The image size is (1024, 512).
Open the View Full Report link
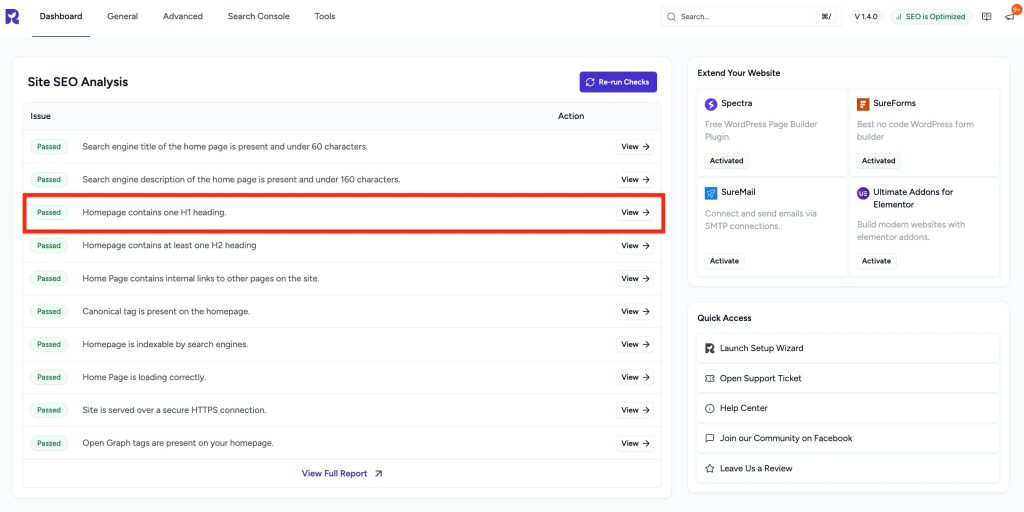(x=342, y=474)
